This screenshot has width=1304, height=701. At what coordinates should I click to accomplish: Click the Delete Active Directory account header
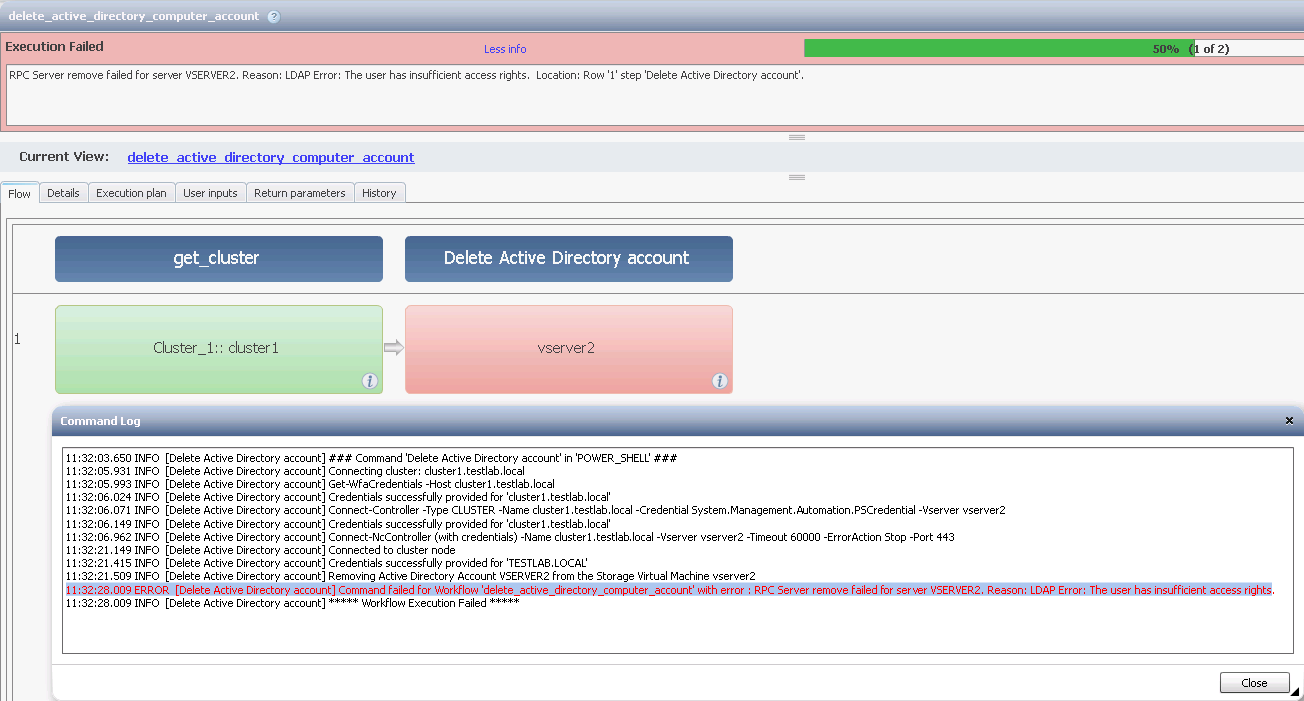coord(569,259)
